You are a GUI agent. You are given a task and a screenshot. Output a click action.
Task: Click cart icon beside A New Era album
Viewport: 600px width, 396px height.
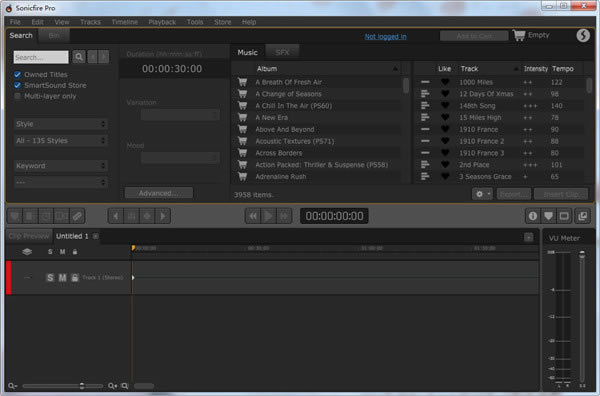243,117
